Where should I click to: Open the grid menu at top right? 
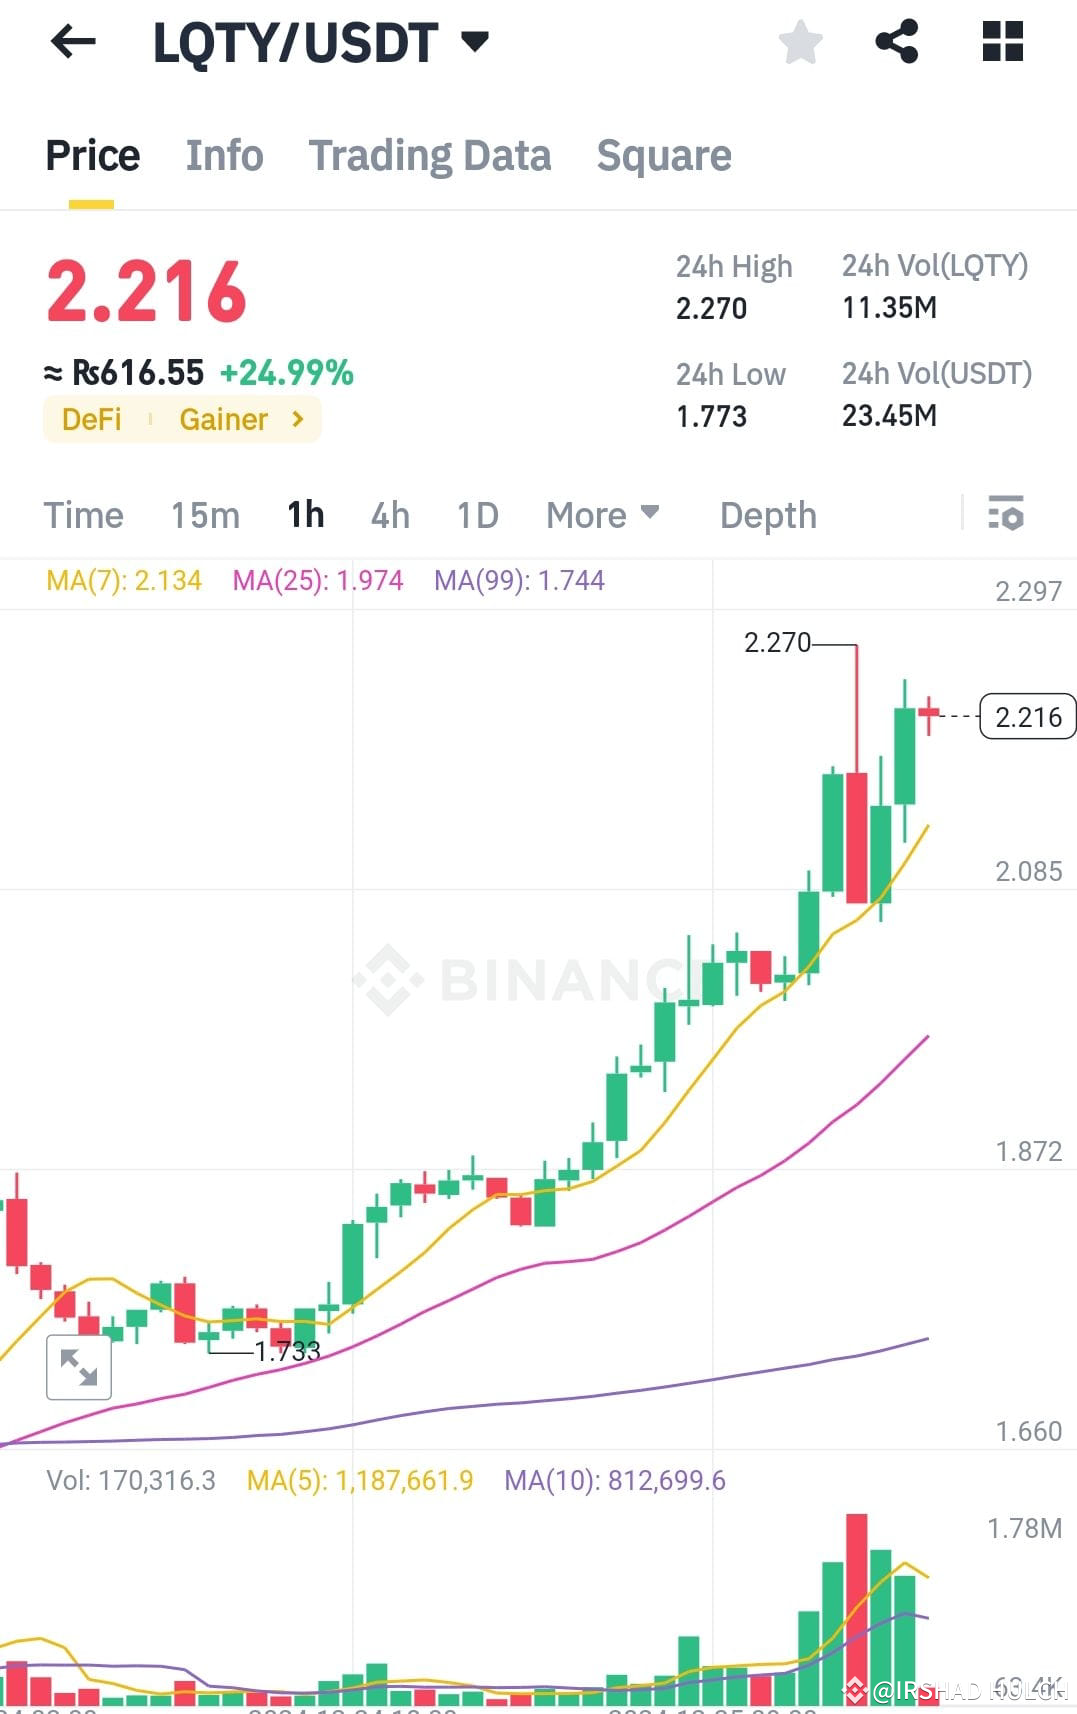pyautogui.click(x=1000, y=42)
